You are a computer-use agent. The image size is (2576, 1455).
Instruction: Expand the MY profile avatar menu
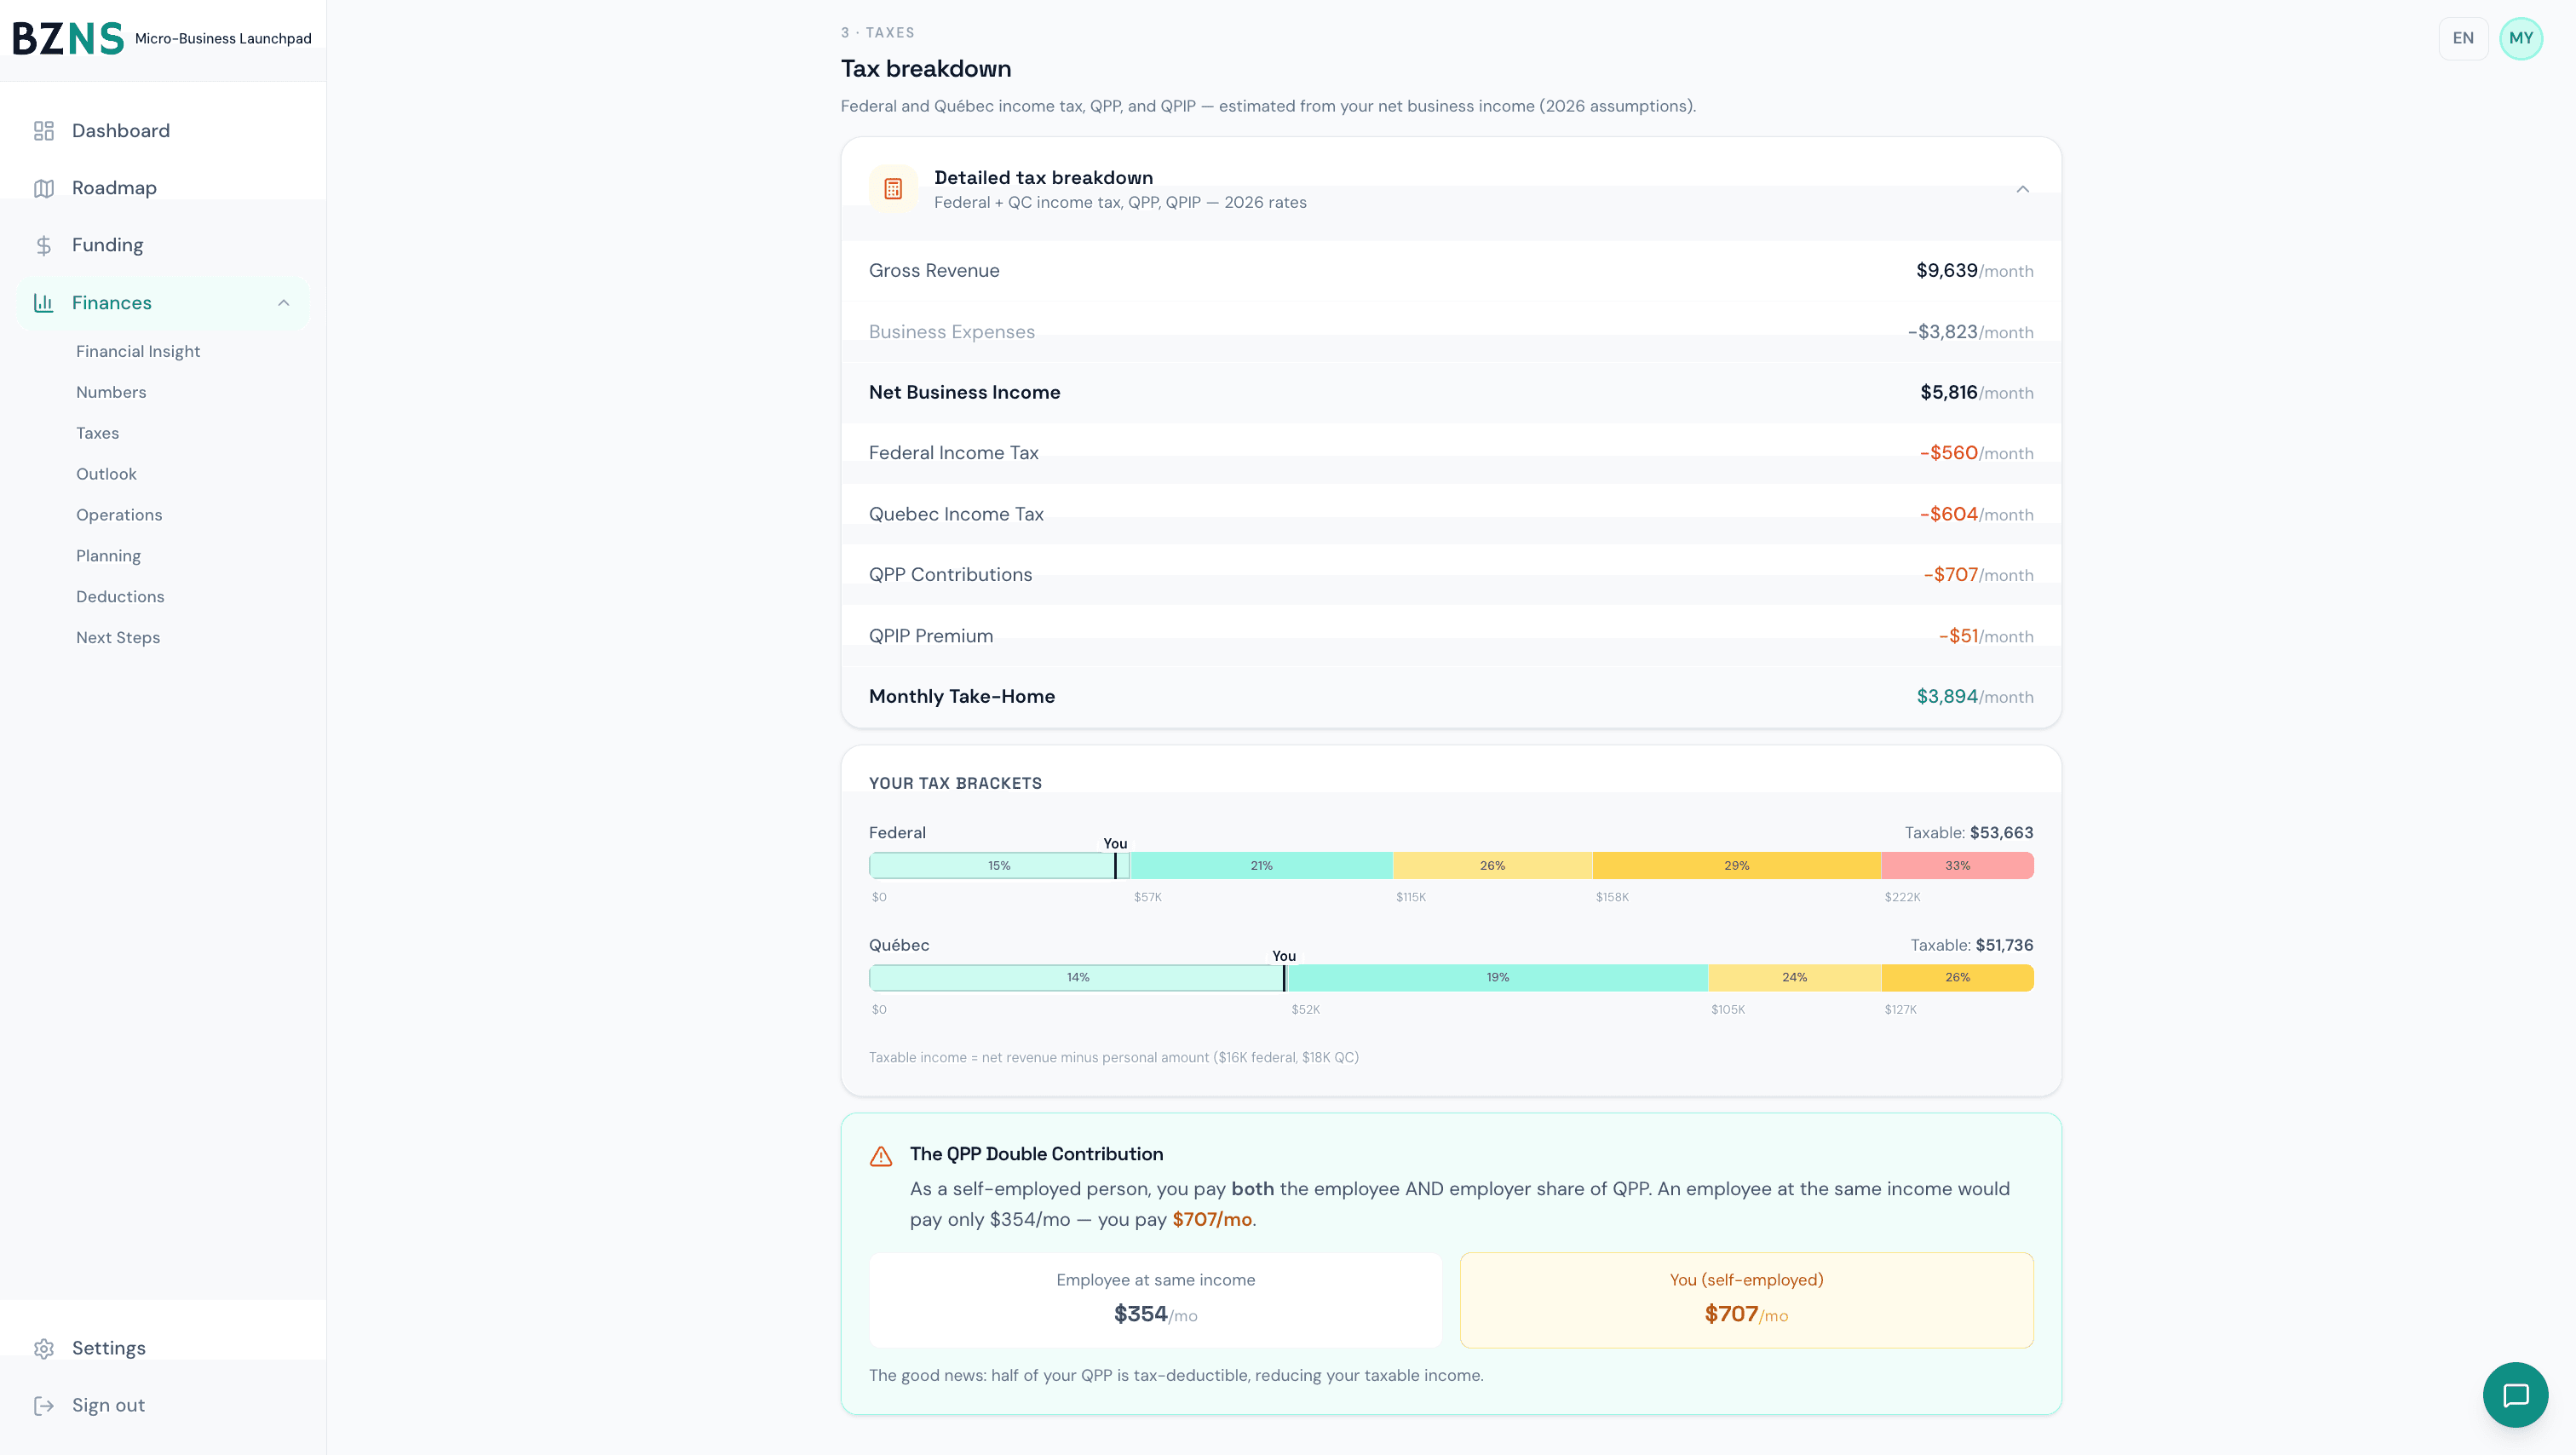[2521, 38]
